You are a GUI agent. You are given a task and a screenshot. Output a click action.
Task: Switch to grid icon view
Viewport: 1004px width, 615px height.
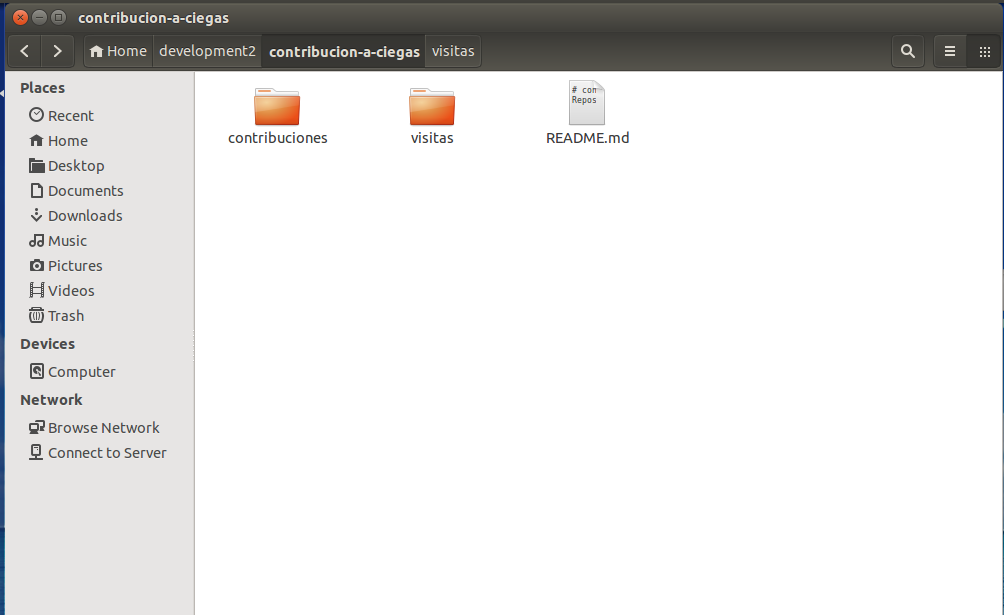click(x=984, y=51)
